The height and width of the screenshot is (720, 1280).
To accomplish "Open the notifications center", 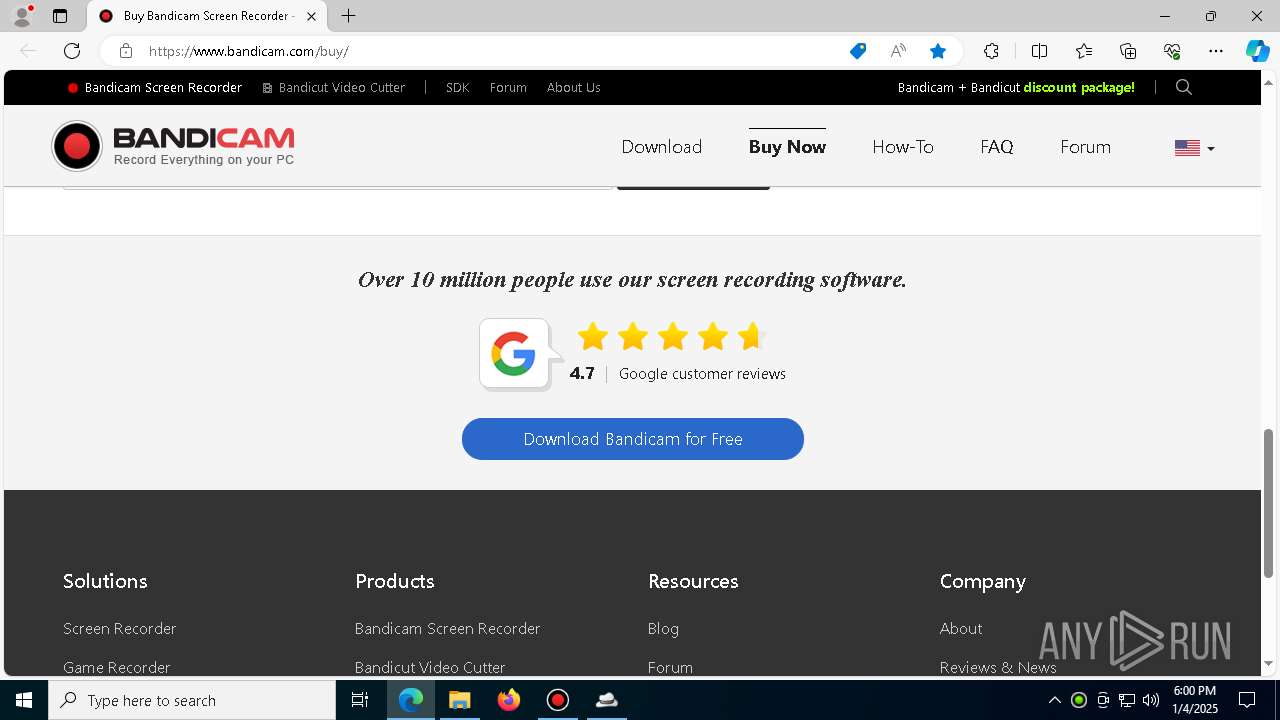I will (x=1247, y=700).
